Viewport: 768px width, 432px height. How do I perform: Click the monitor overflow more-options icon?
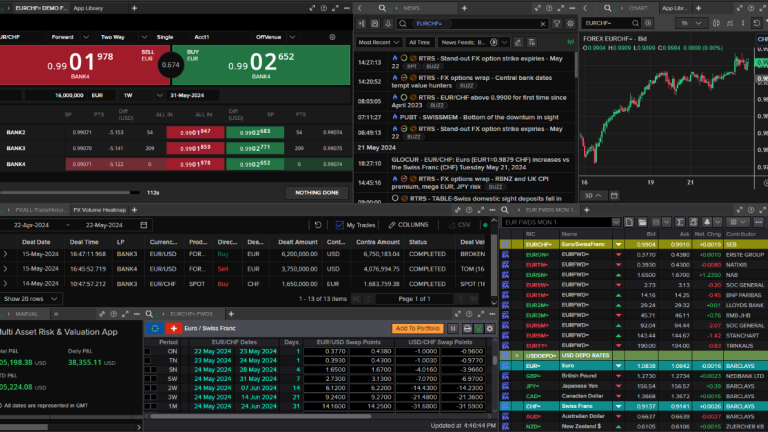coord(758,222)
